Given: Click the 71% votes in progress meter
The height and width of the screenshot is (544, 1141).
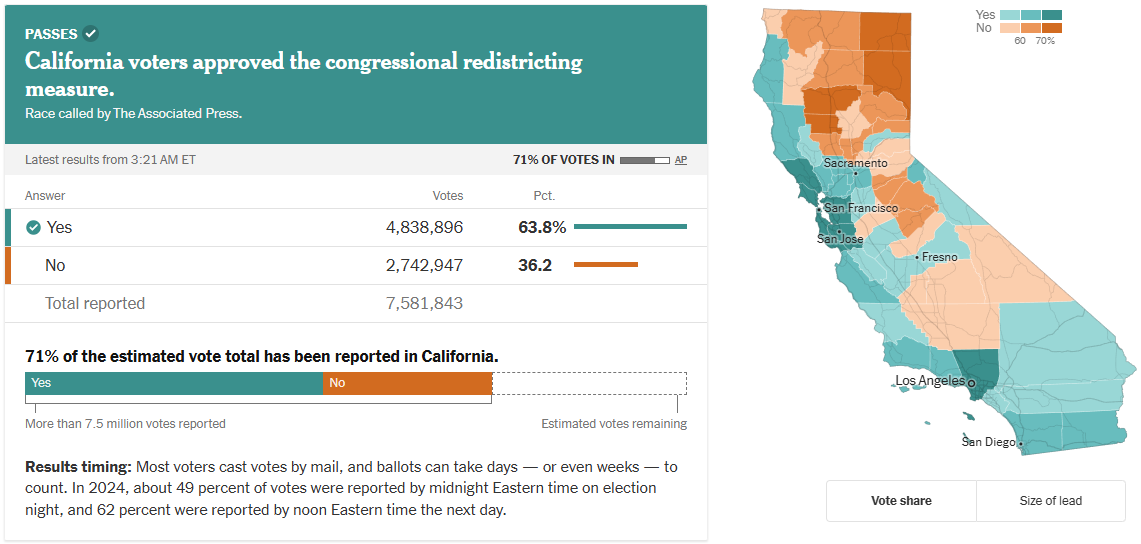Looking at the screenshot, I should click(x=644, y=160).
